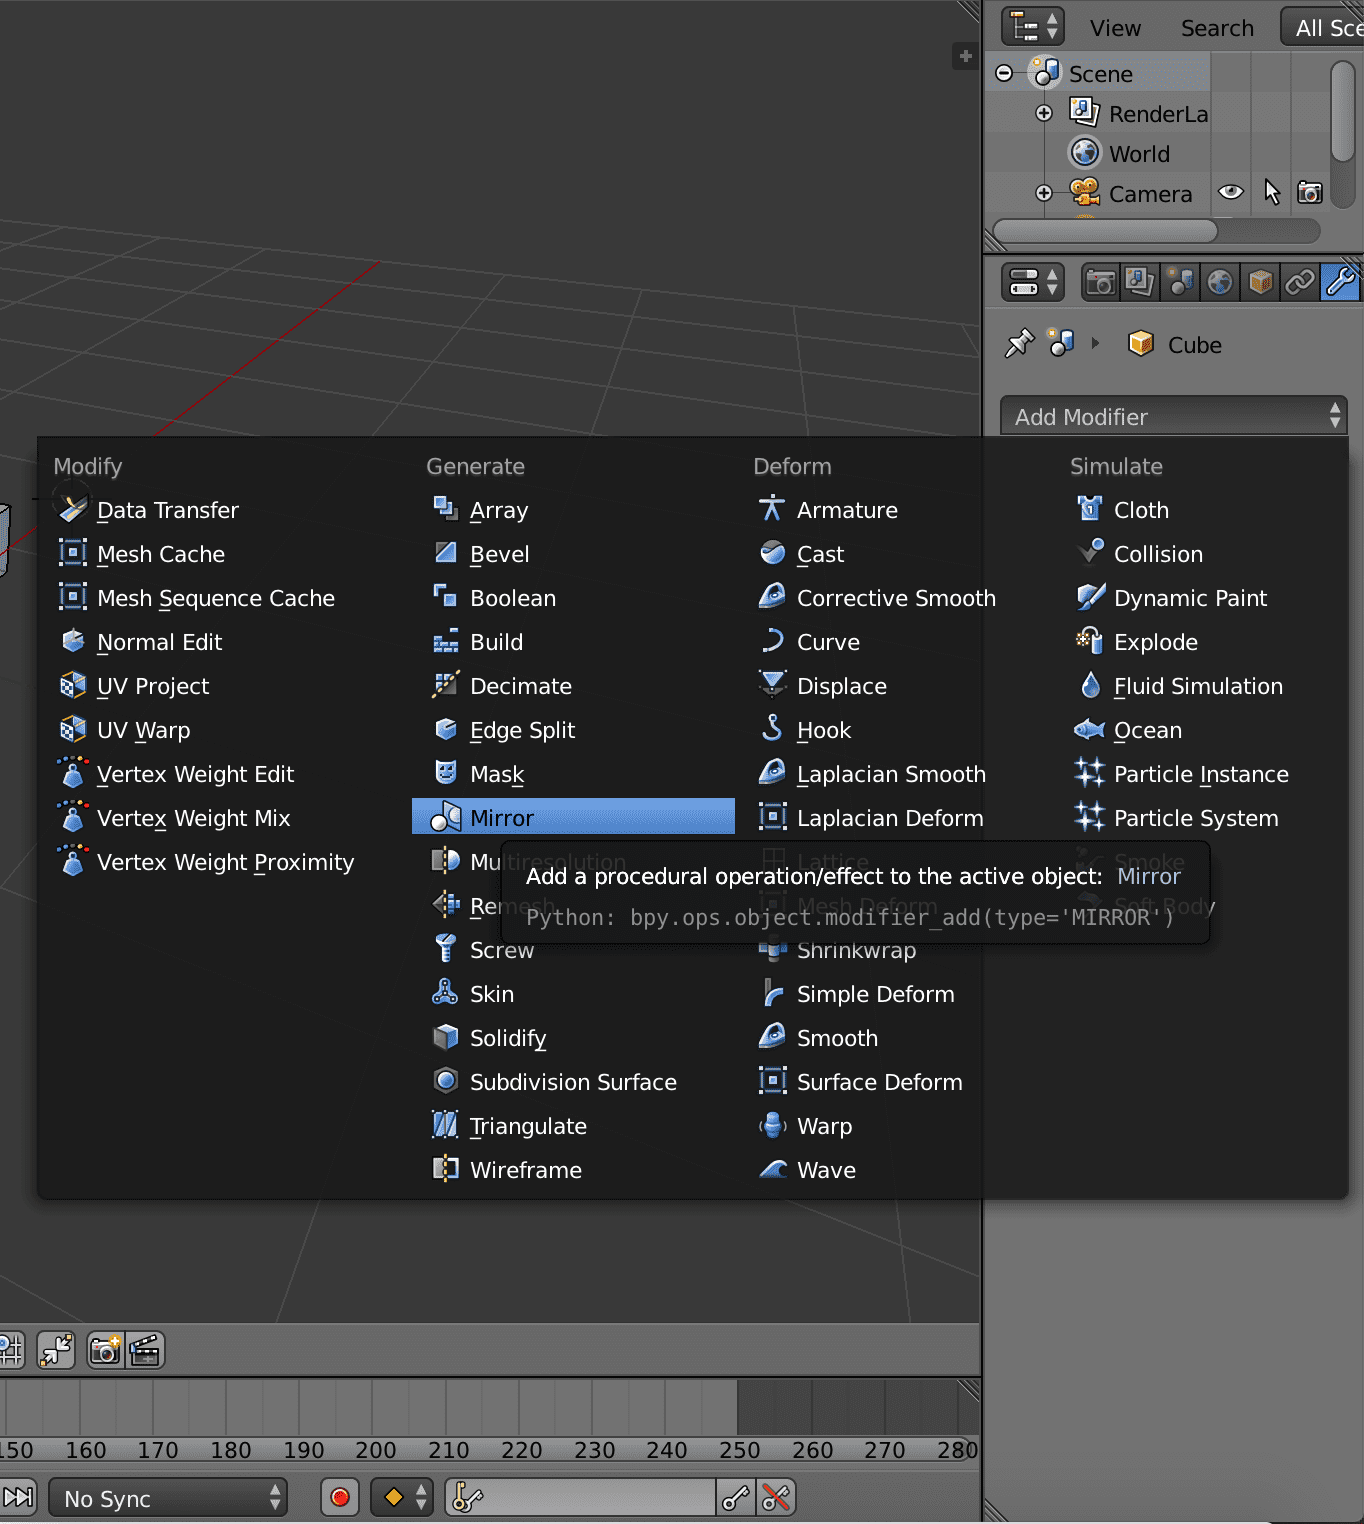Click the OpenGL render image camera icon
The height and width of the screenshot is (1524, 1364).
coord(104,1350)
